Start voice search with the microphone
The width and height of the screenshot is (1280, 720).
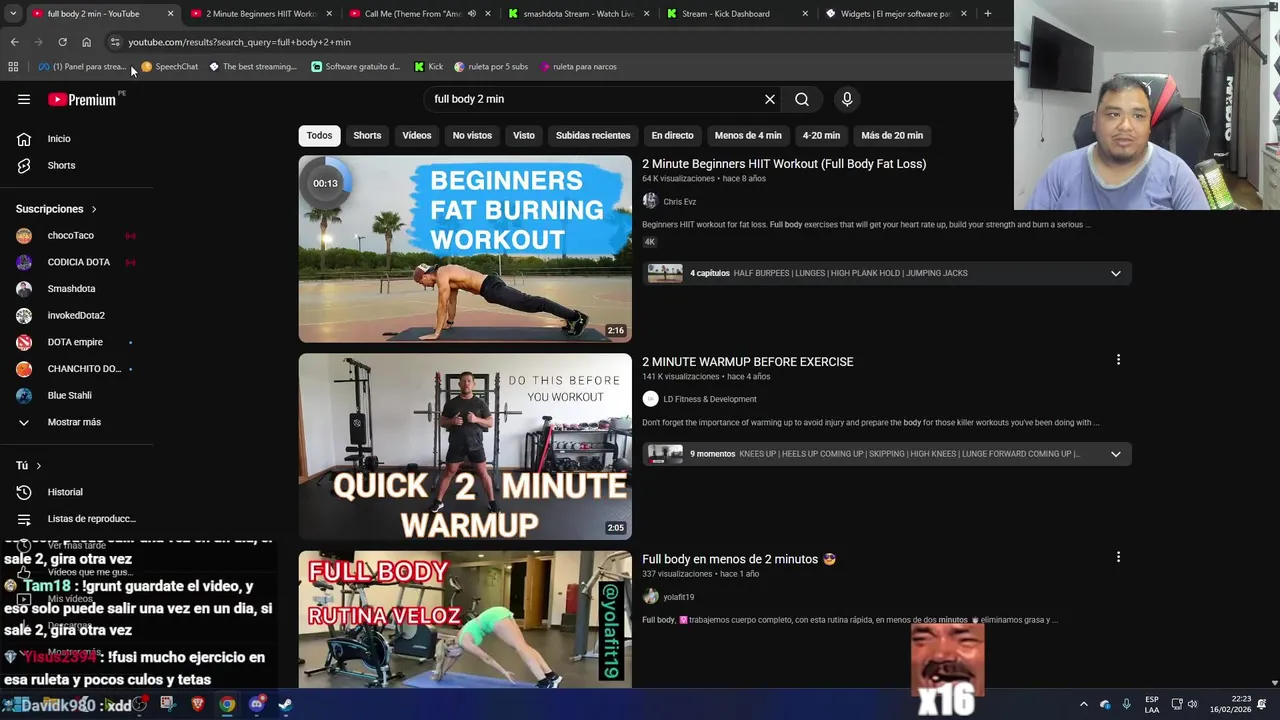pyautogui.click(x=847, y=99)
